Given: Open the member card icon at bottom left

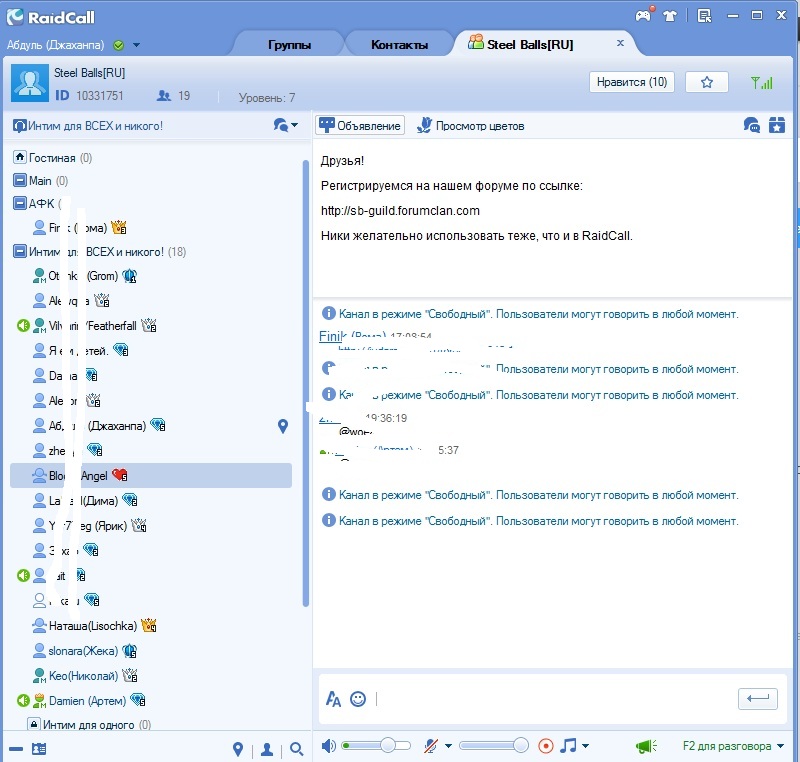Looking at the screenshot, I should click(39, 749).
